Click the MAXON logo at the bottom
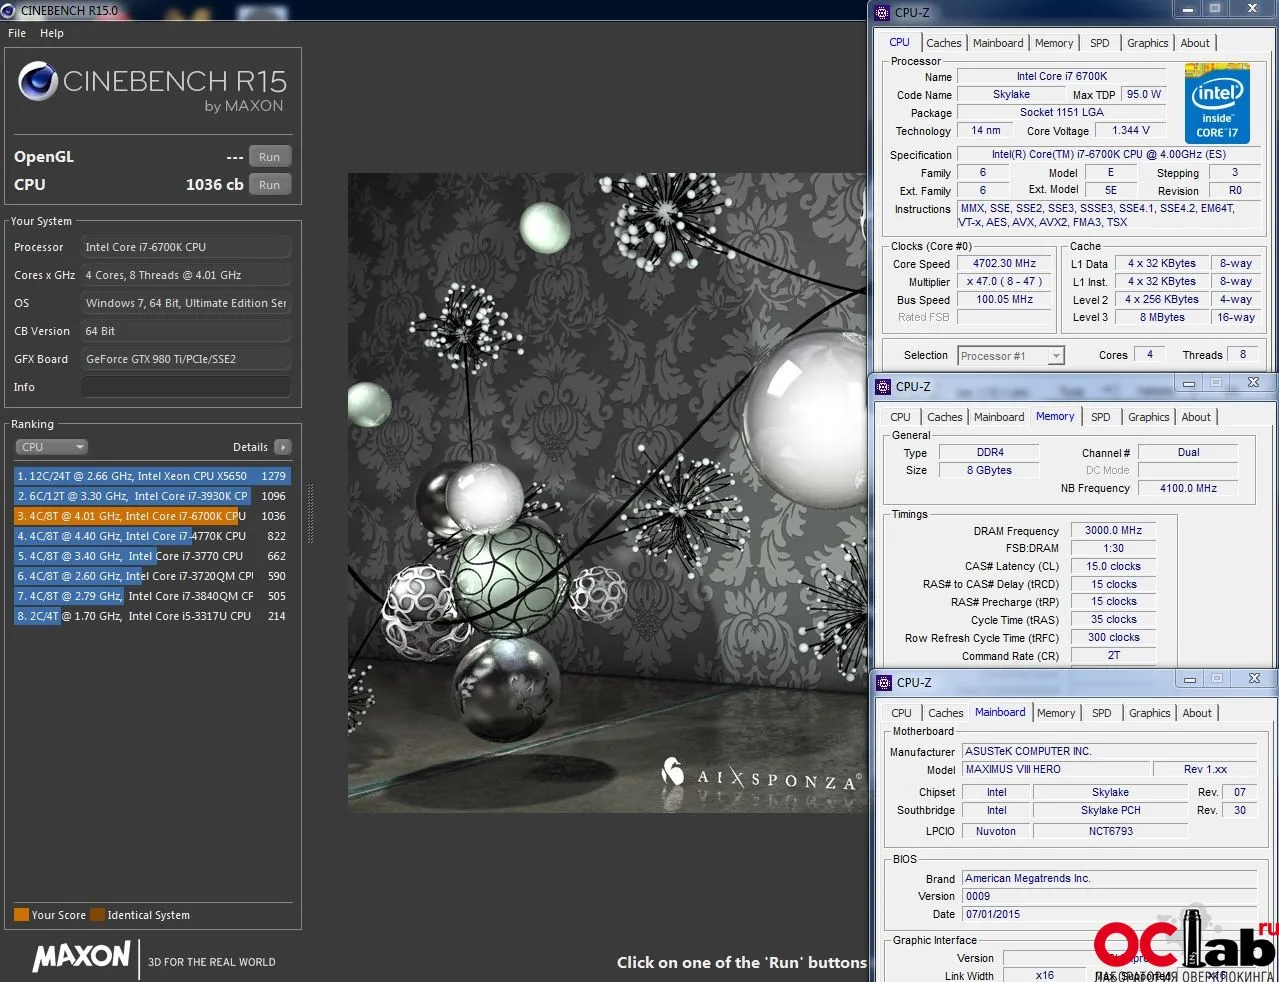The image size is (1279, 982). click(82, 957)
